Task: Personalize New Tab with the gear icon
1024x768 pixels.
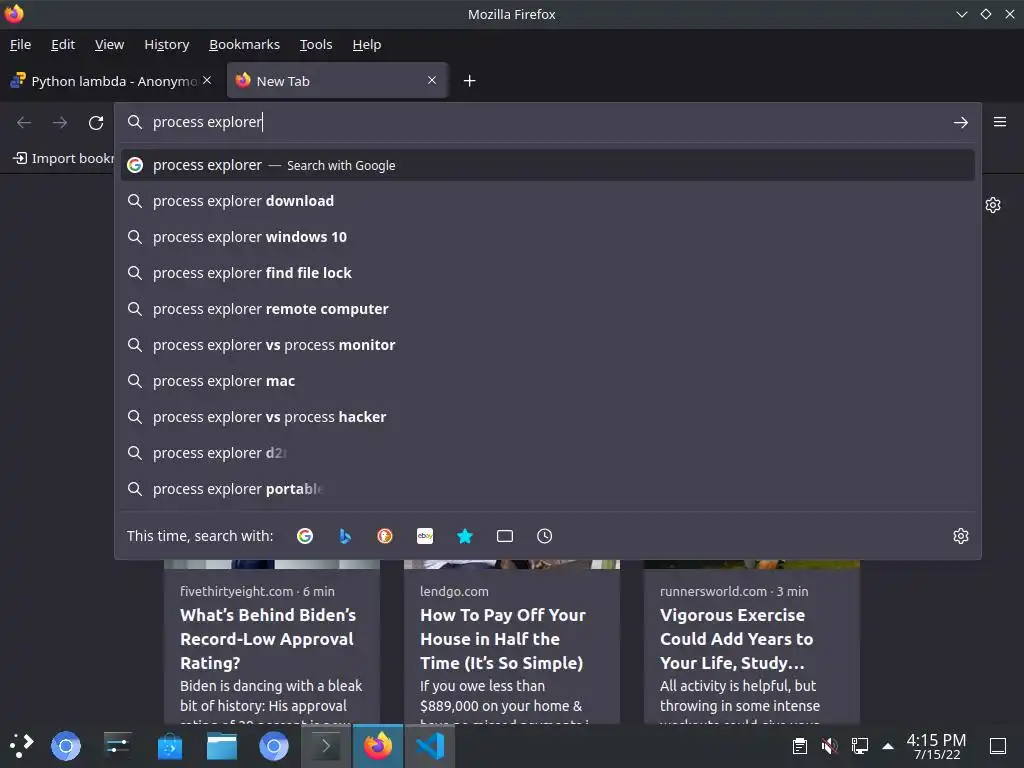Action: click(x=993, y=205)
